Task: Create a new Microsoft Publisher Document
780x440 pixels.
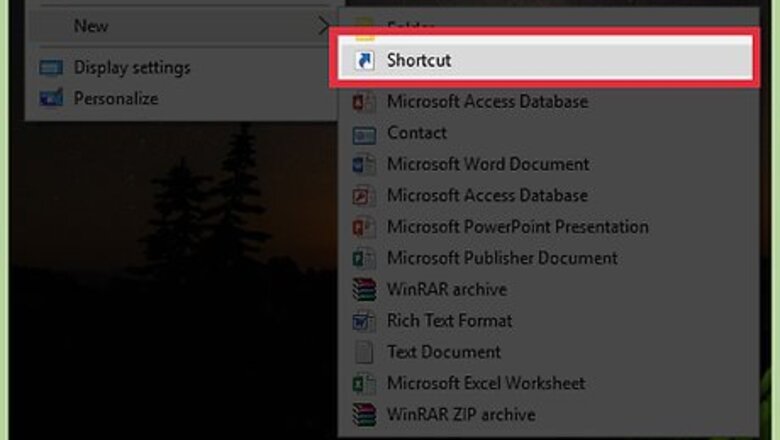Action: pyautogui.click(x=549, y=258)
